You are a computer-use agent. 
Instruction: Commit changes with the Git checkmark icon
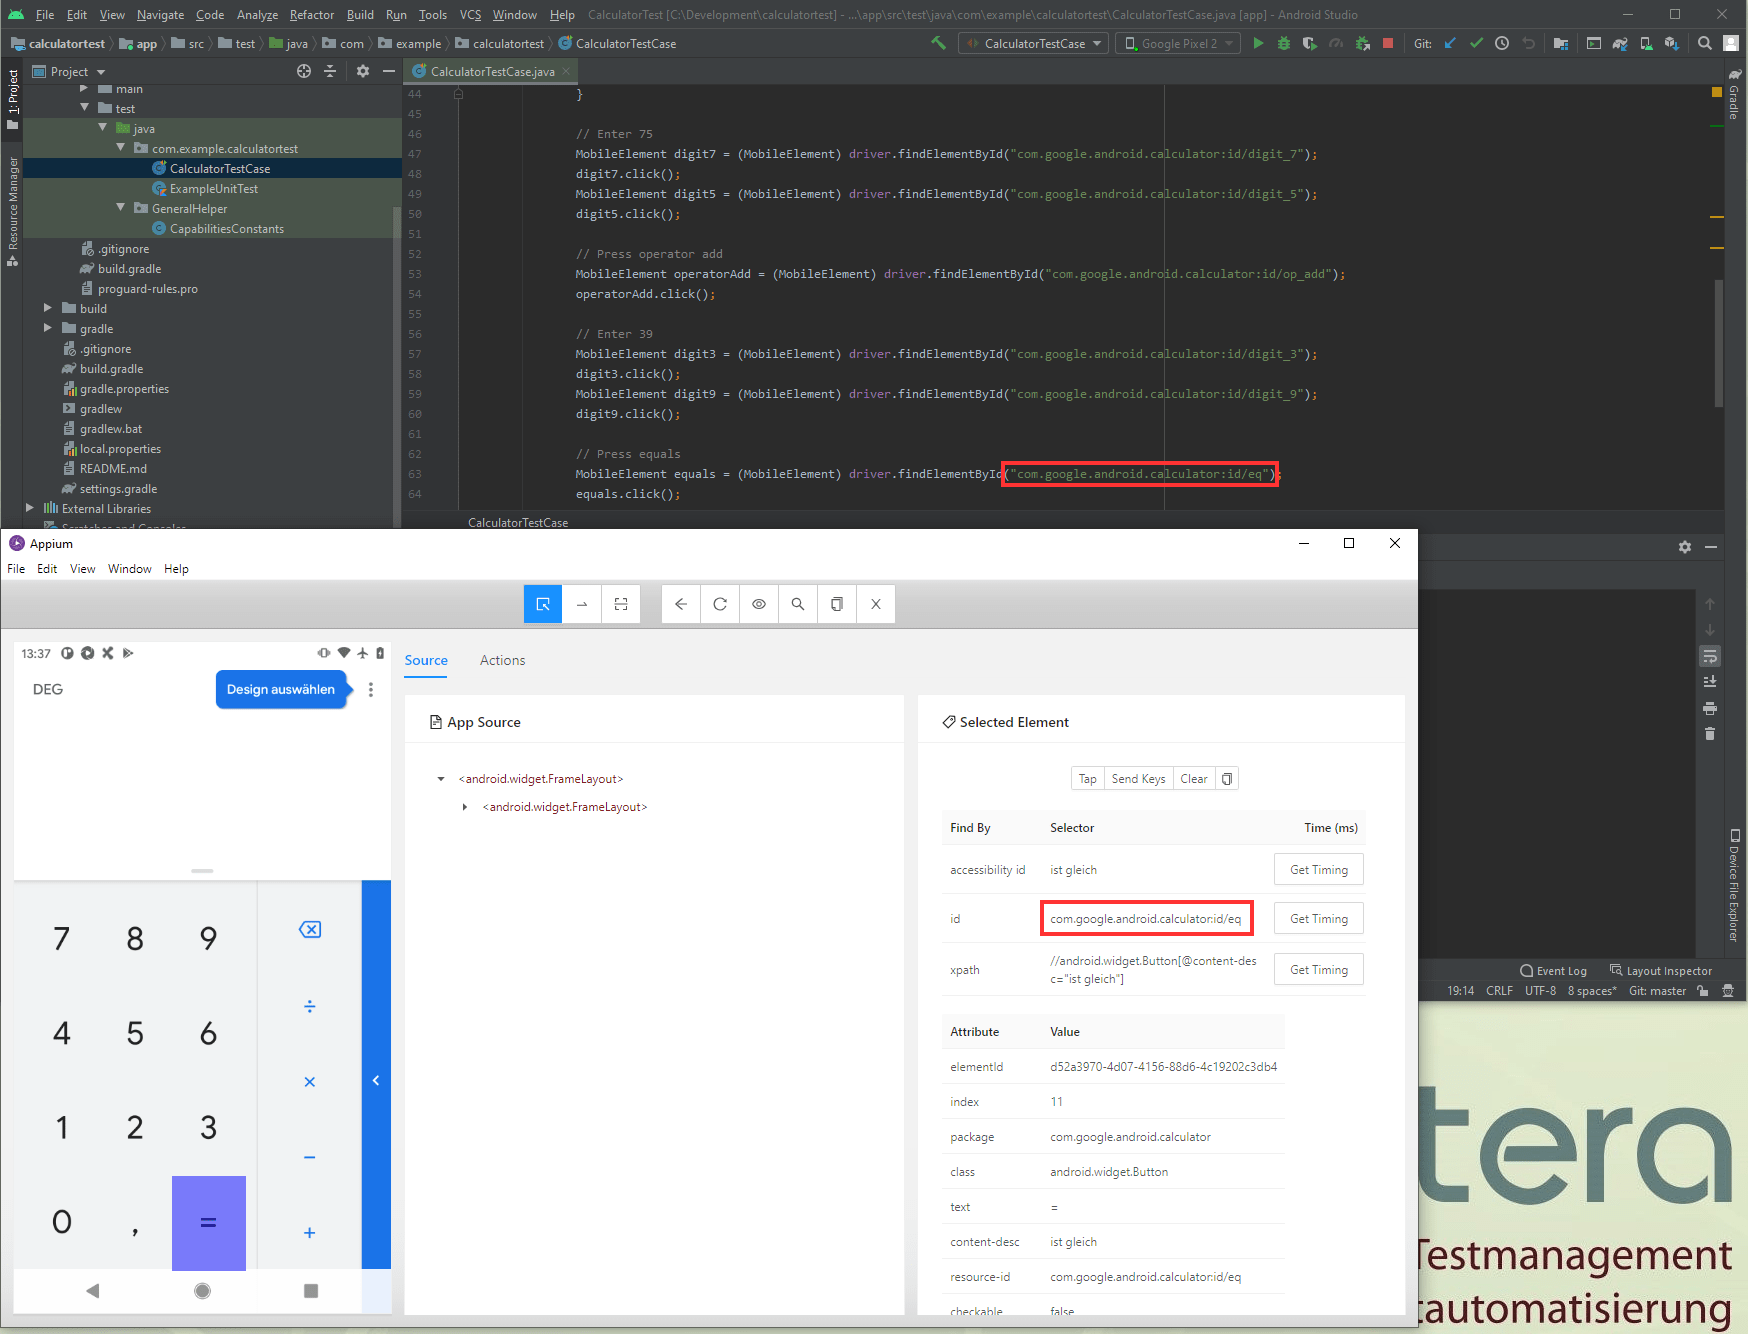click(1477, 43)
